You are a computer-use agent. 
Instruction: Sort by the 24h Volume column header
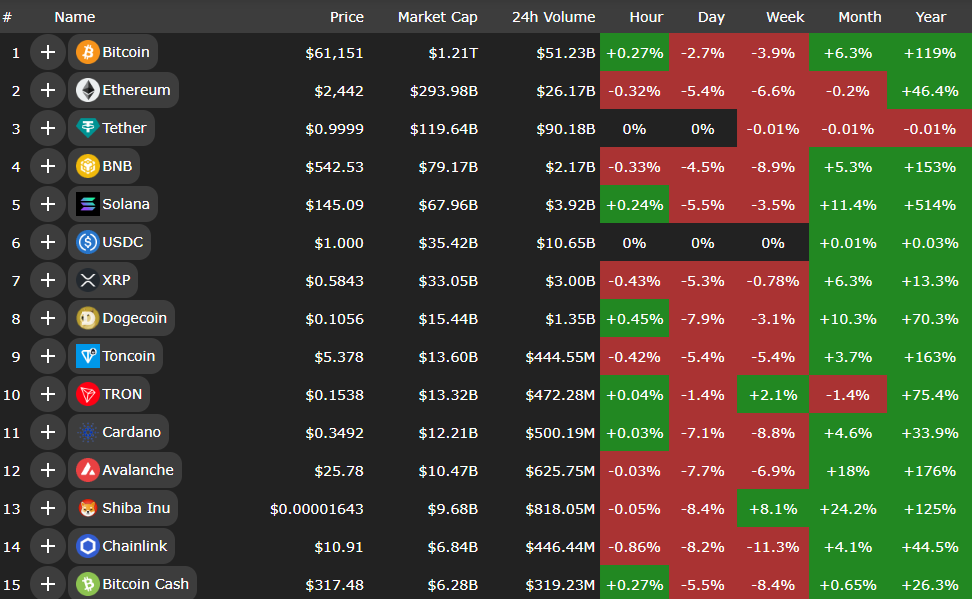pos(553,17)
